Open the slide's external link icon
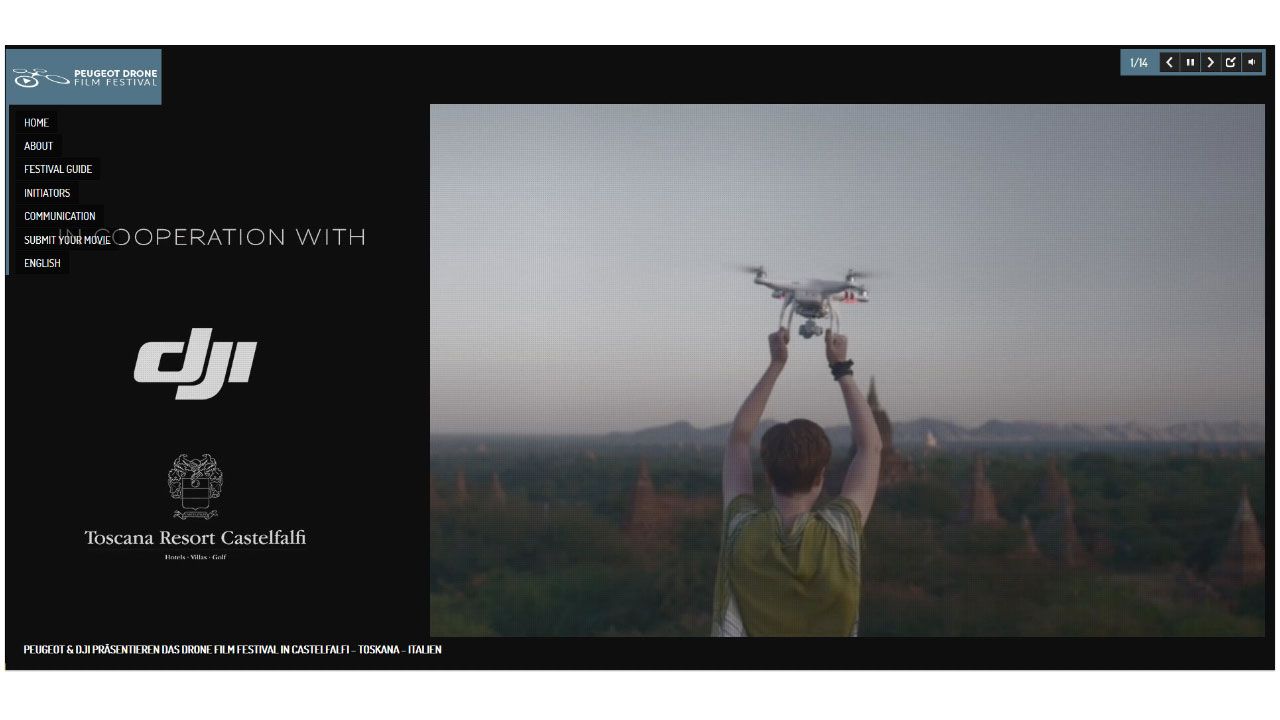 coord(1231,62)
